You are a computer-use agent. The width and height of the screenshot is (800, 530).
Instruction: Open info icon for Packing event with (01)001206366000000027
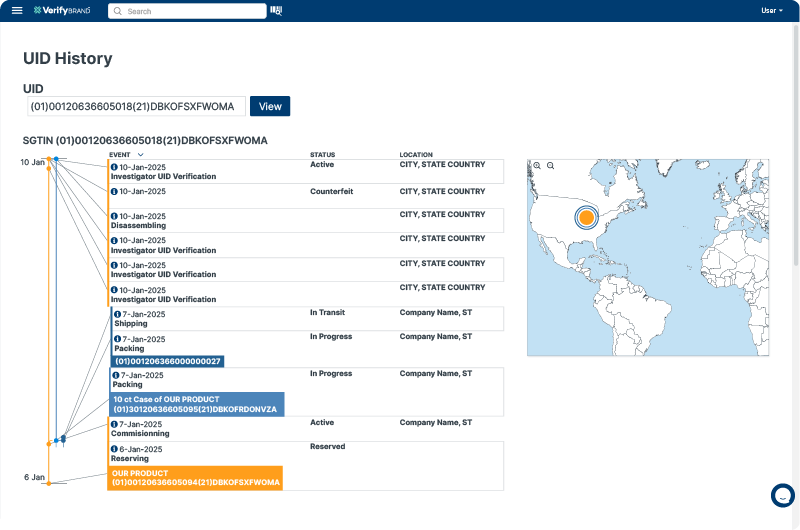[x=117, y=339]
